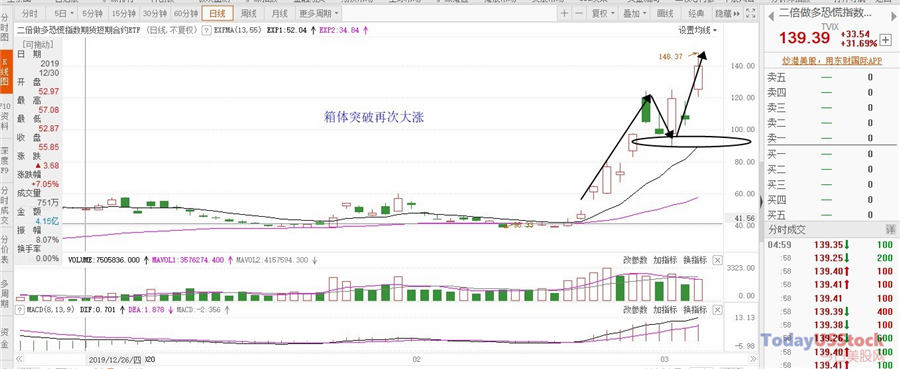The width and height of the screenshot is (900, 369).
Task: Switch to 5分钟 period
Action: [92, 13]
